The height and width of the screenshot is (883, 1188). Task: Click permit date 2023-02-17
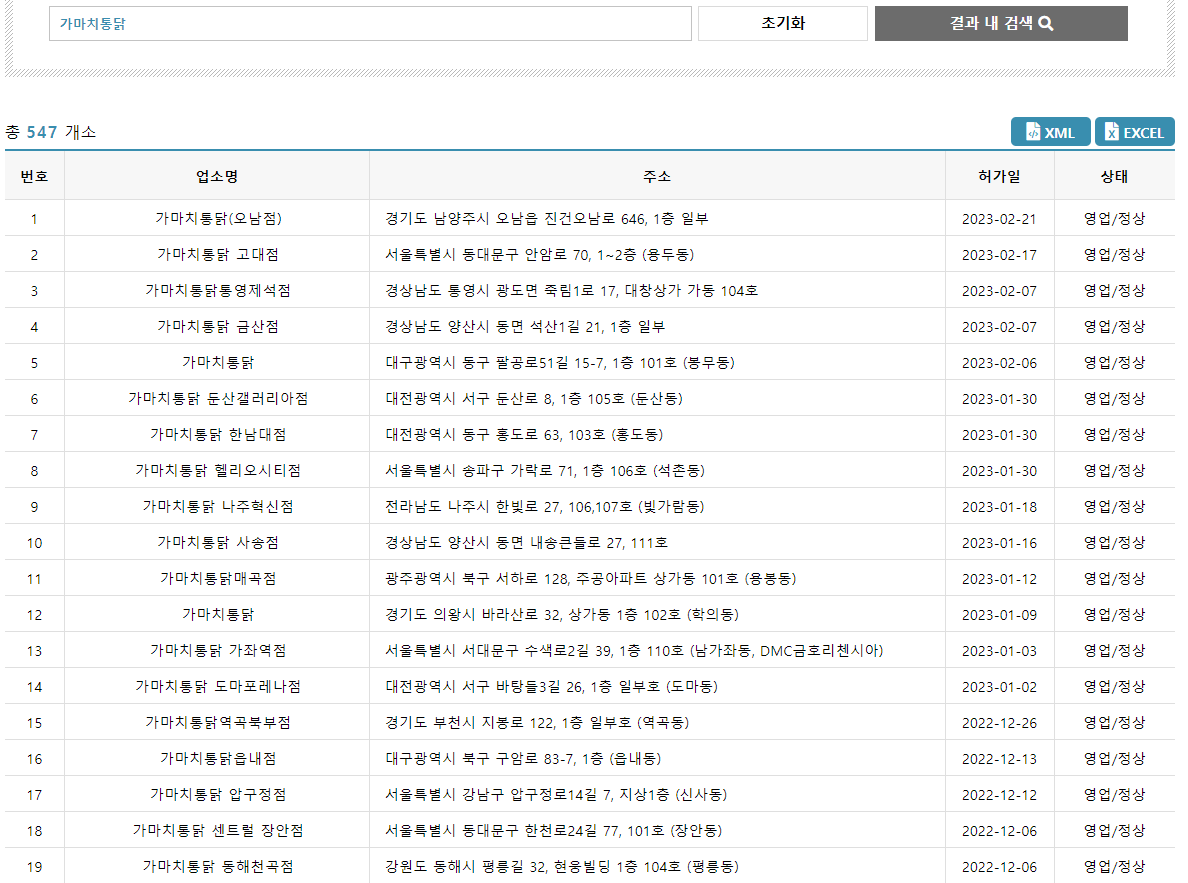point(999,255)
